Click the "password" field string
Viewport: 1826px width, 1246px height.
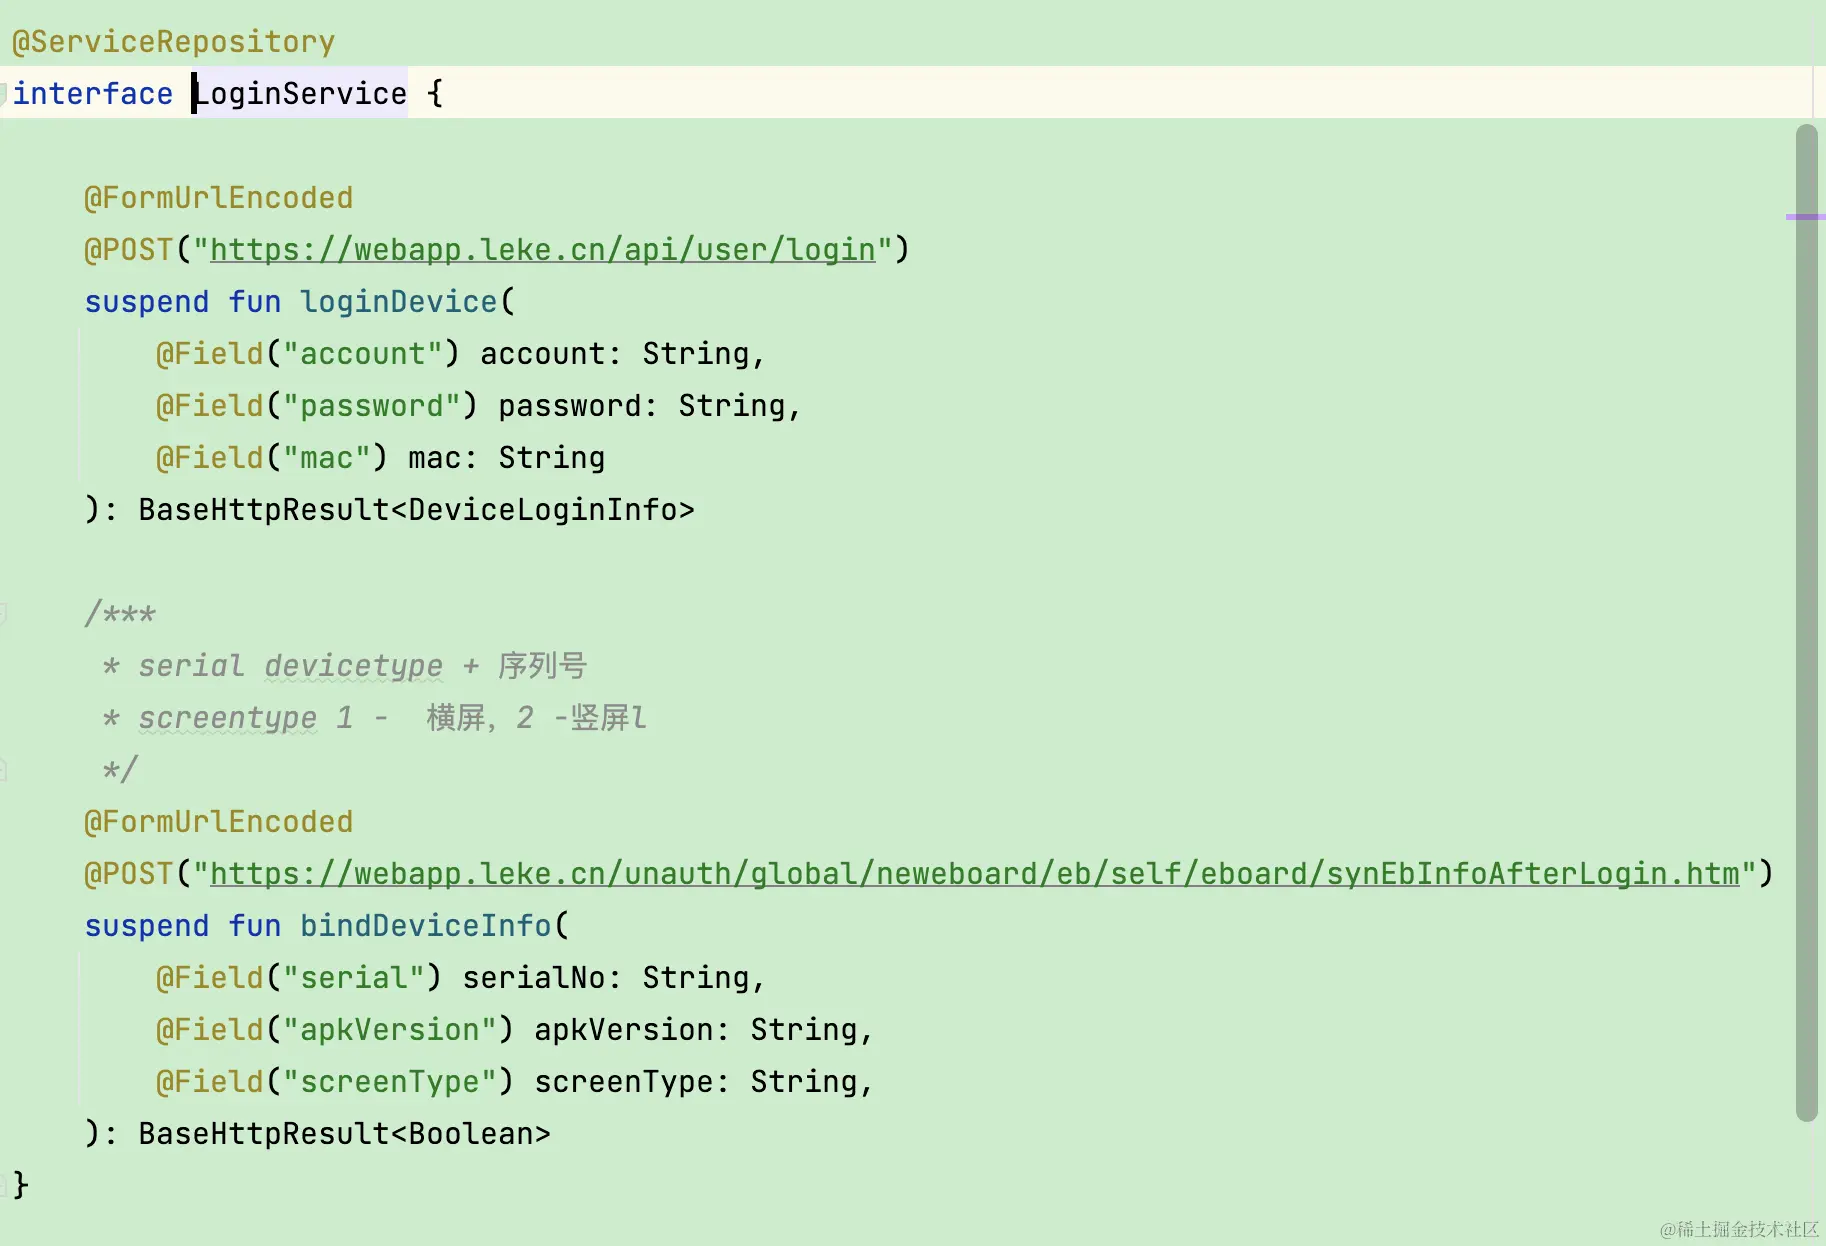371,406
